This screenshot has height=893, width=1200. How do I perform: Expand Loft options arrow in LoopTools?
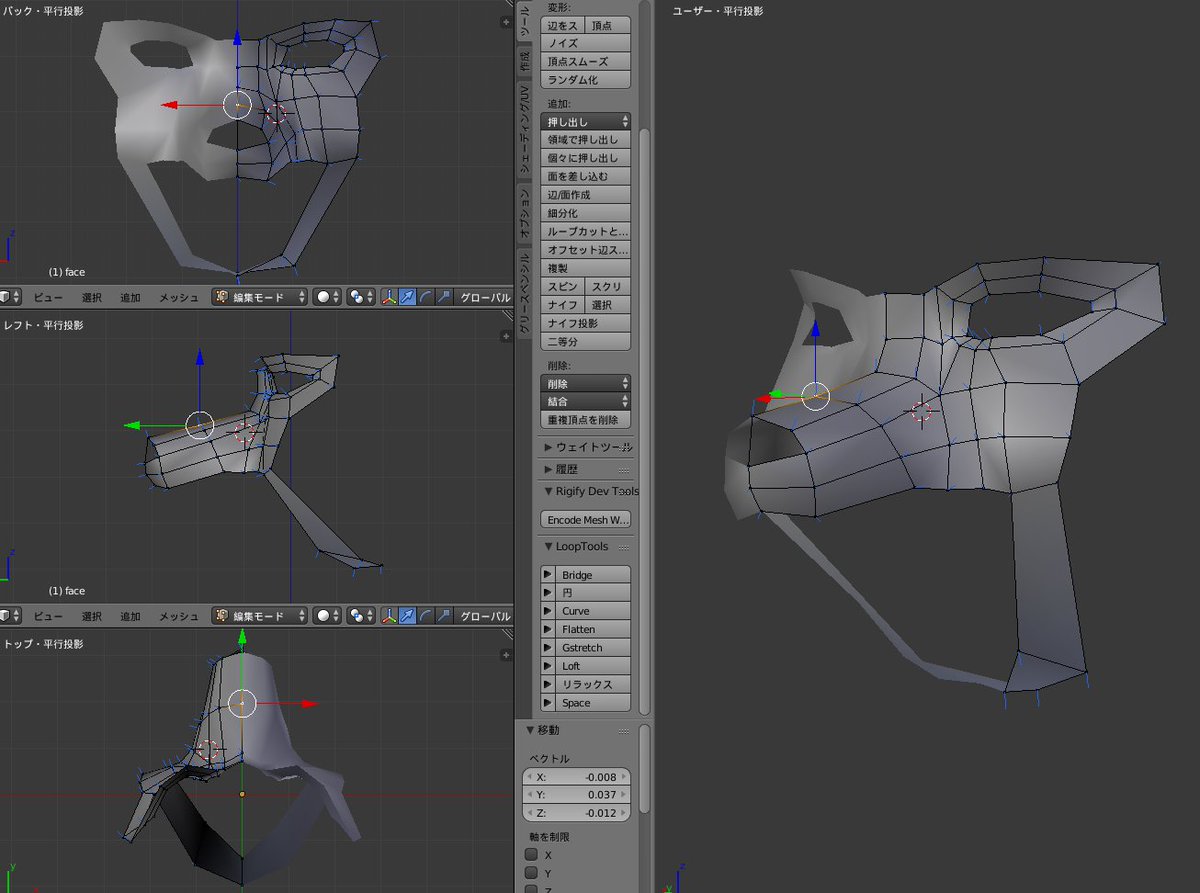(x=547, y=666)
